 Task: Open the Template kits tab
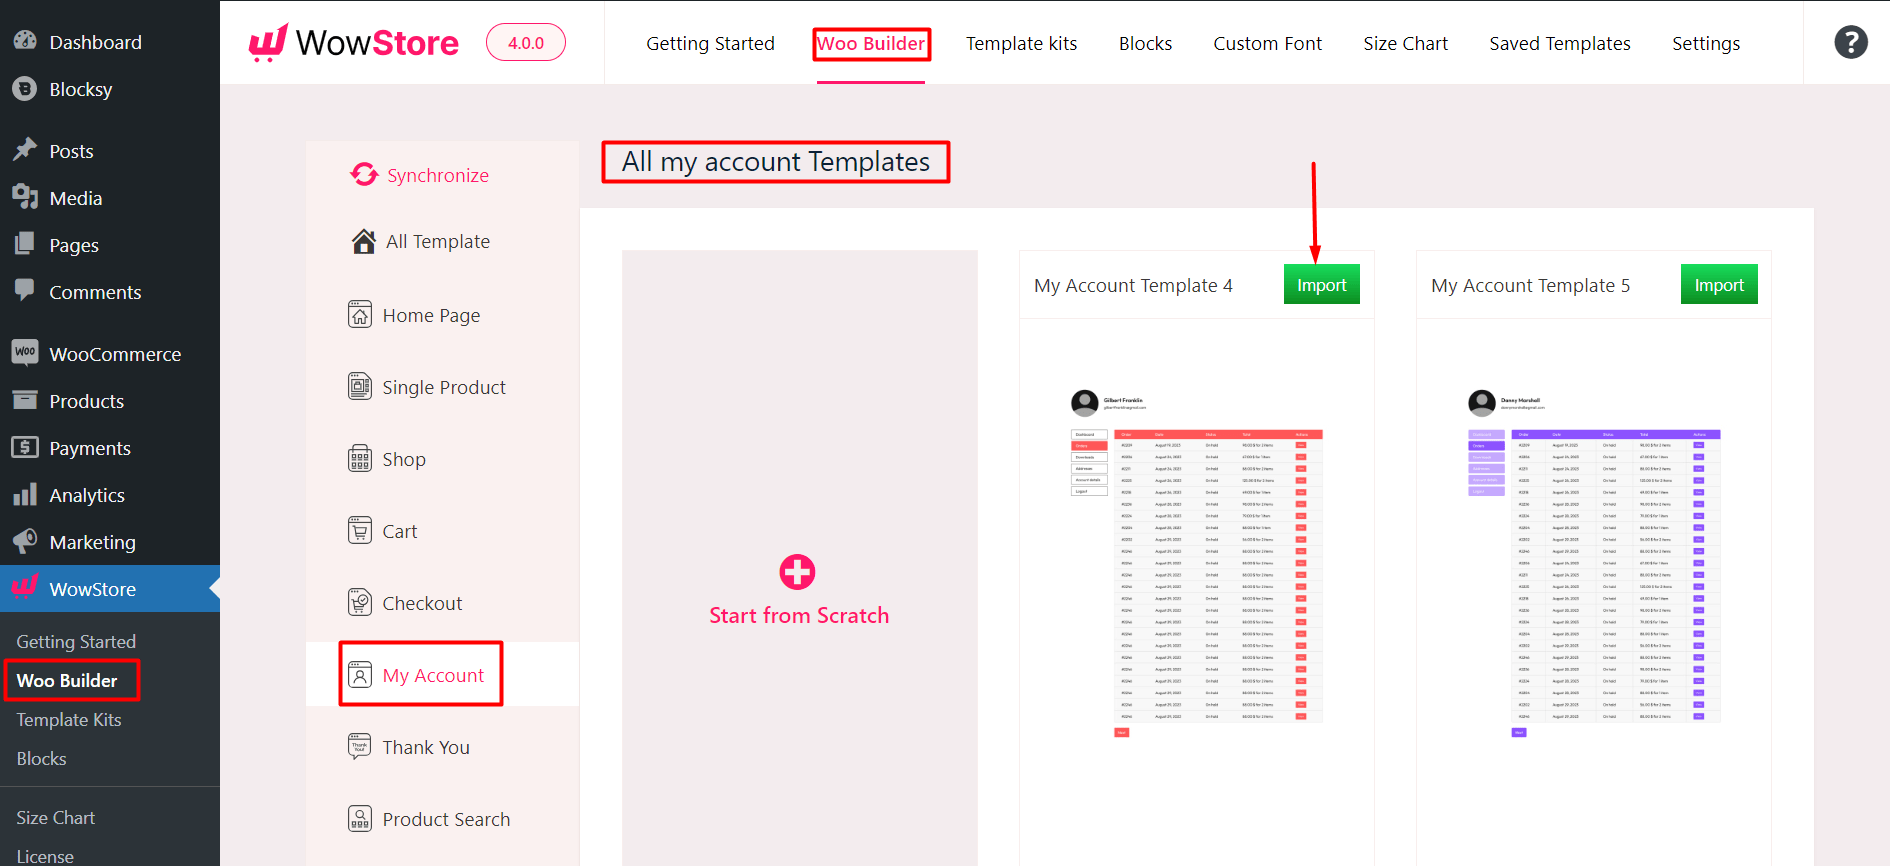[x=1021, y=43]
